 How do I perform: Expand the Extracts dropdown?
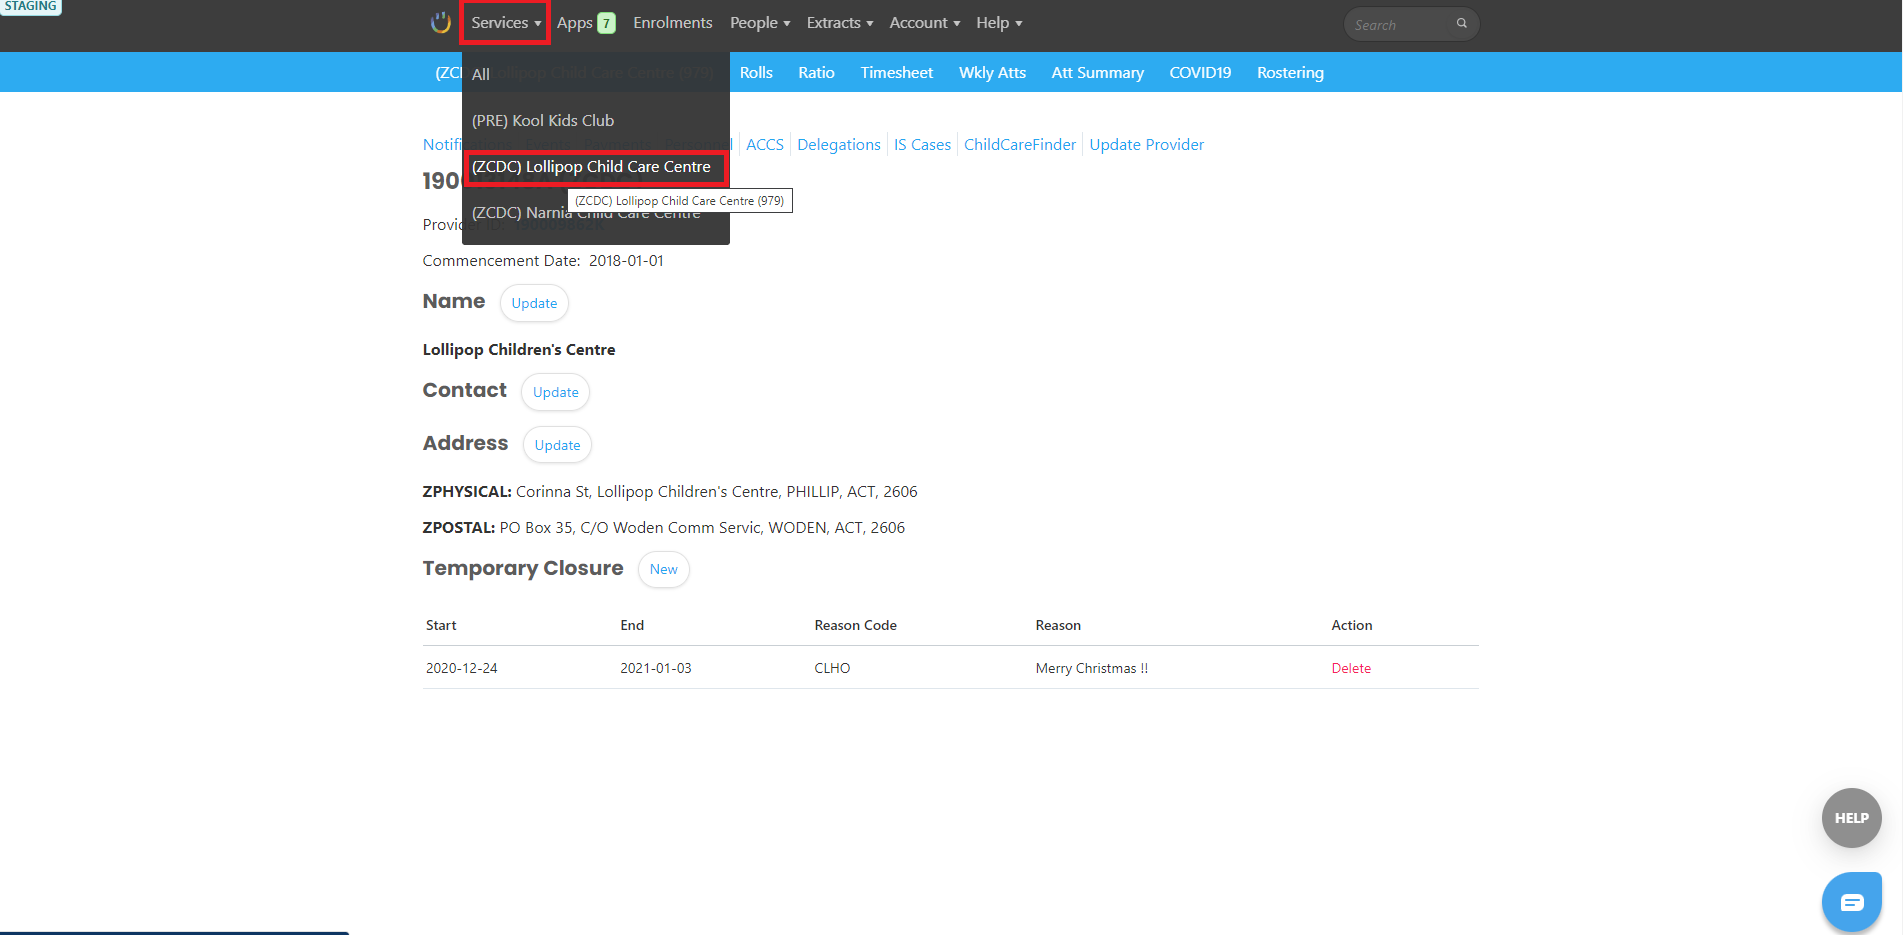tap(840, 23)
